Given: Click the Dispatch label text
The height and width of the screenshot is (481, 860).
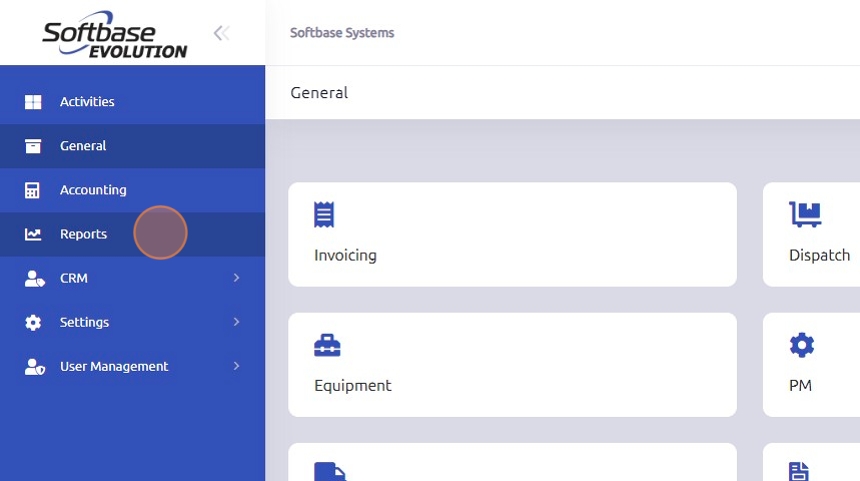Looking at the screenshot, I should (x=819, y=256).
